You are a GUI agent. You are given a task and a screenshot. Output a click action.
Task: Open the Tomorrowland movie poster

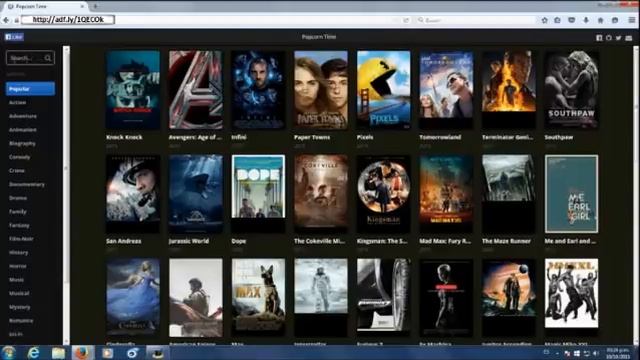pyautogui.click(x=446, y=89)
